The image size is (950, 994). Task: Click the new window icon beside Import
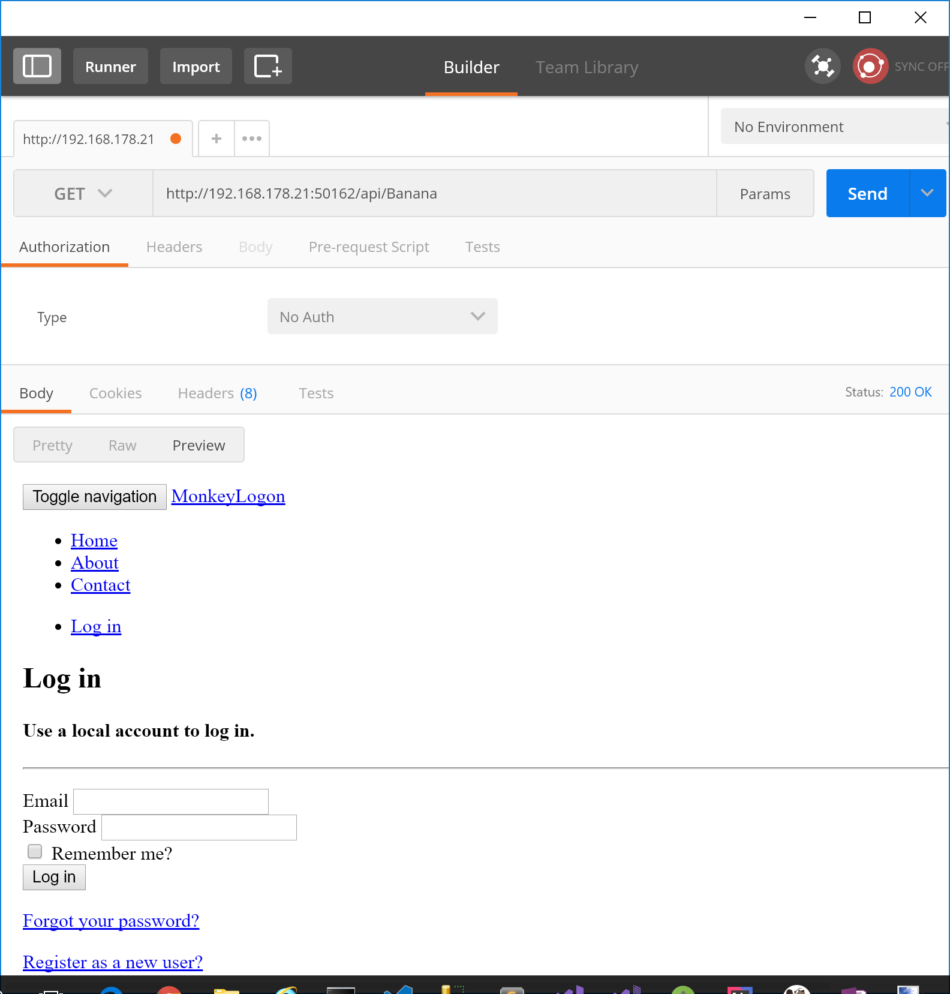click(x=267, y=66)
